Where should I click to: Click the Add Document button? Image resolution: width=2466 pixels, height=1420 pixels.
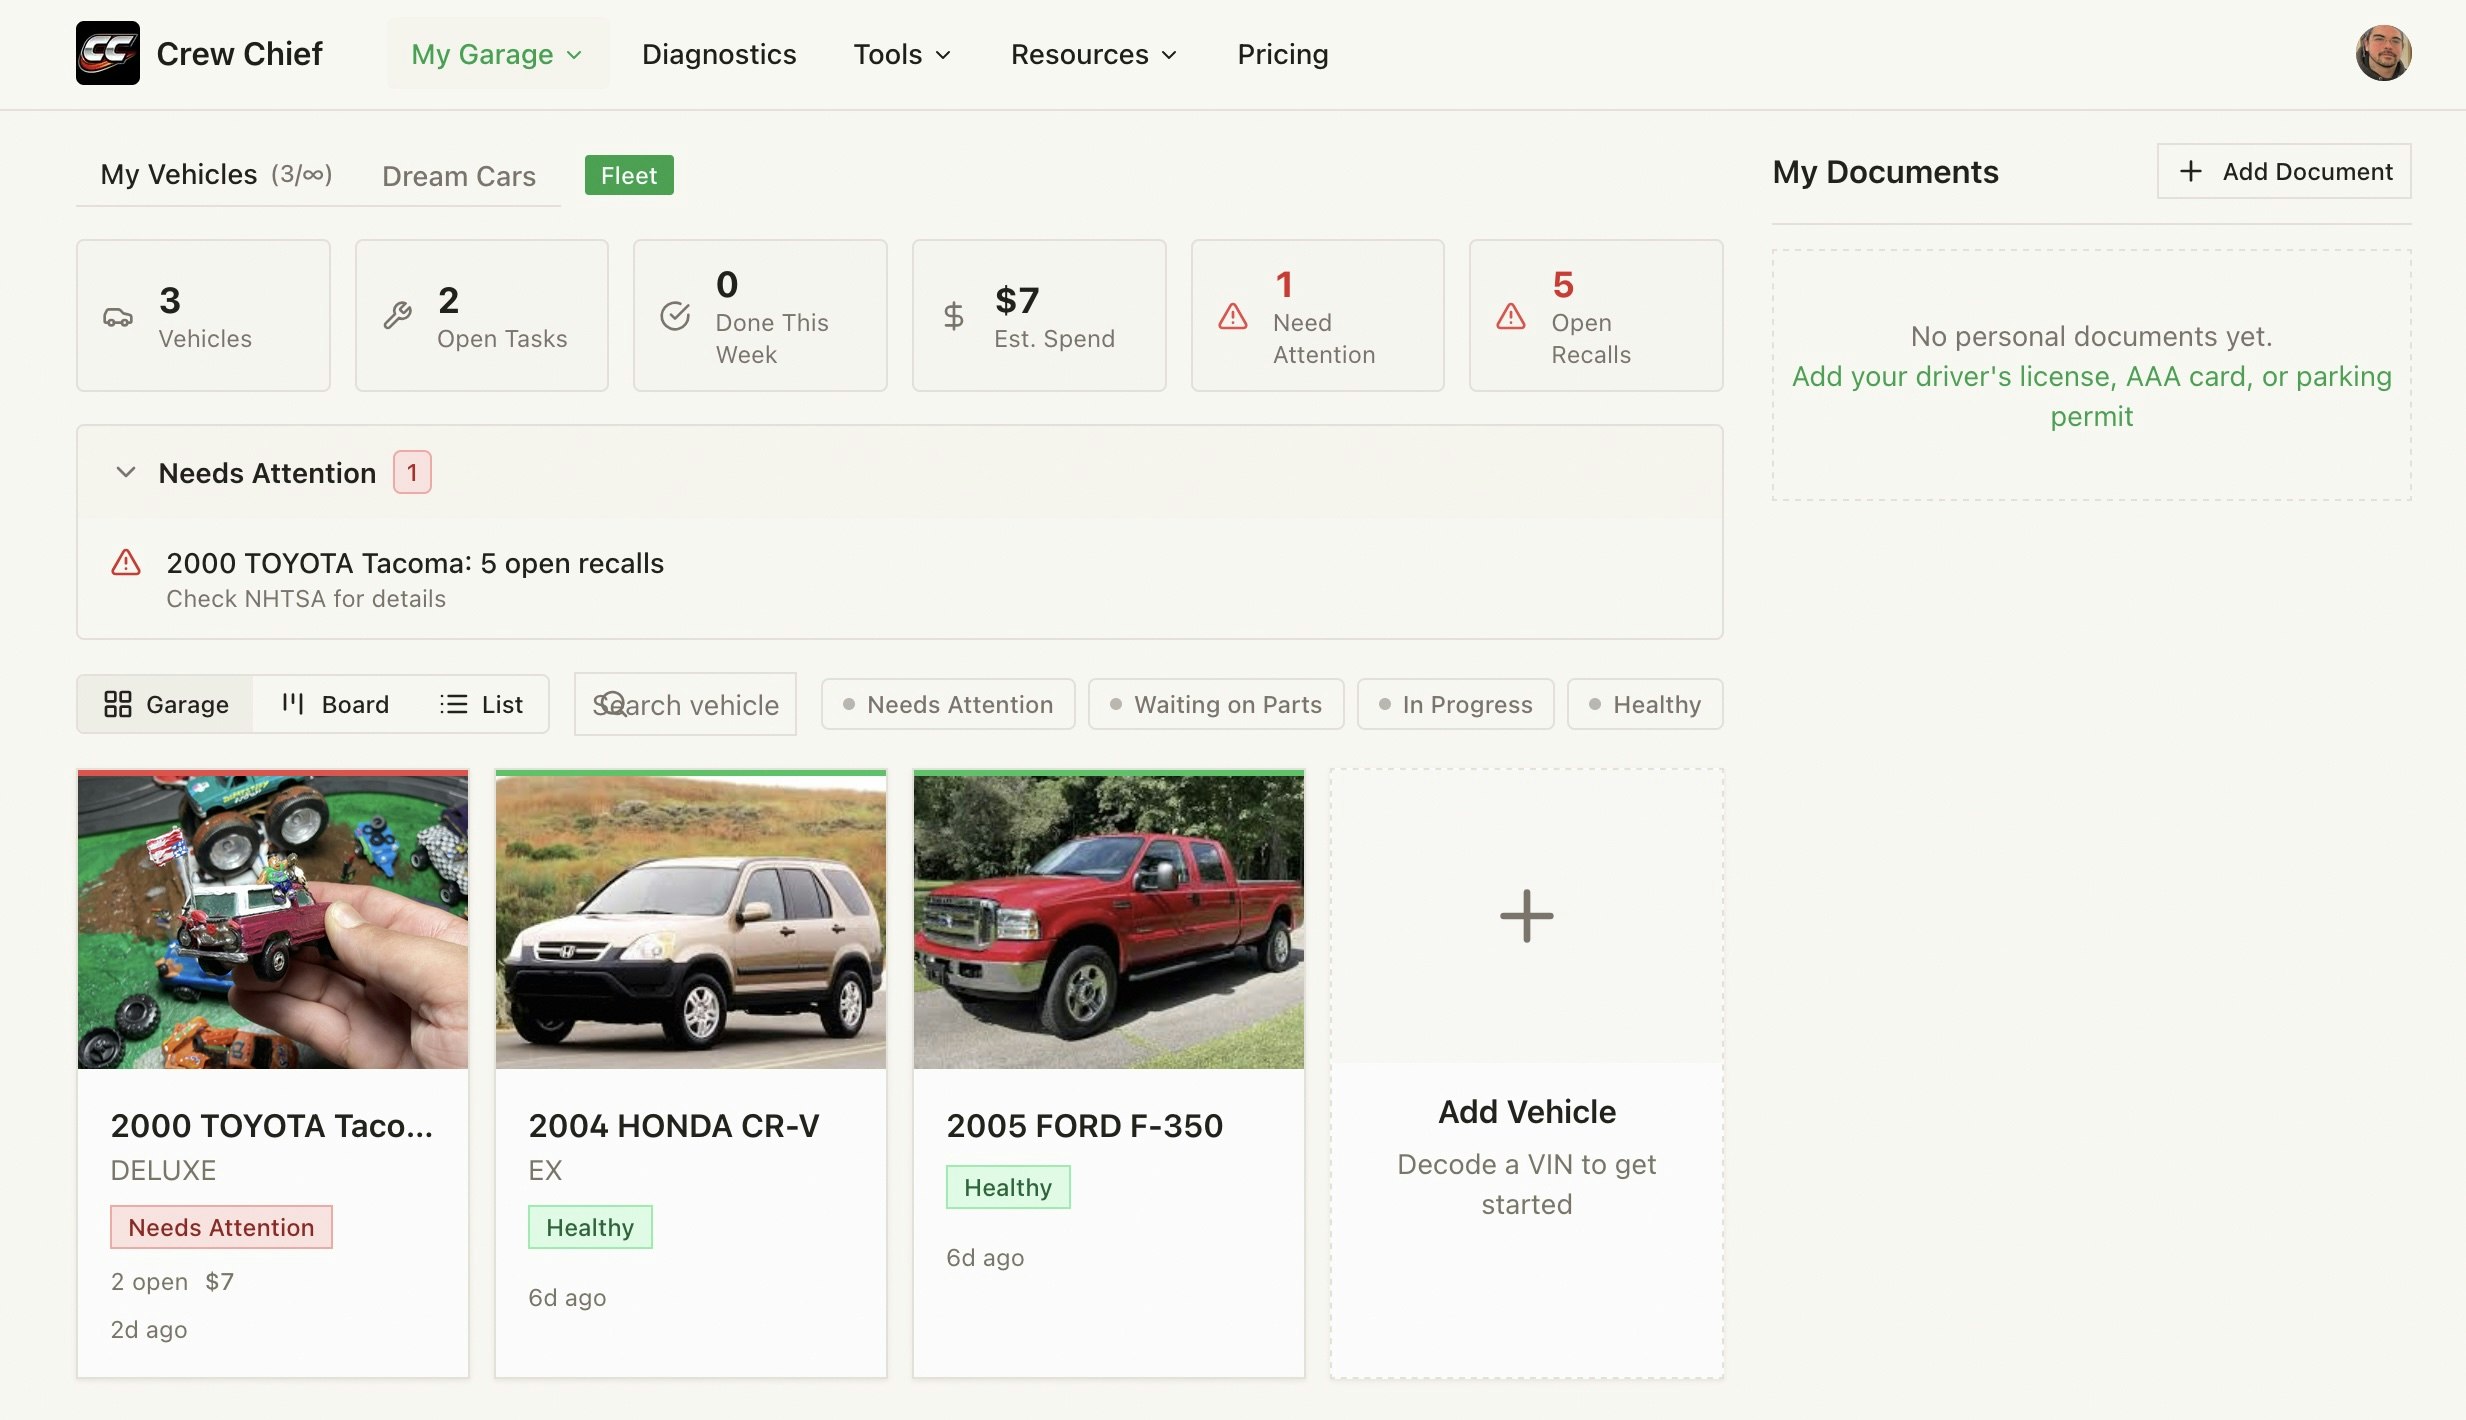coord(2284,171)
